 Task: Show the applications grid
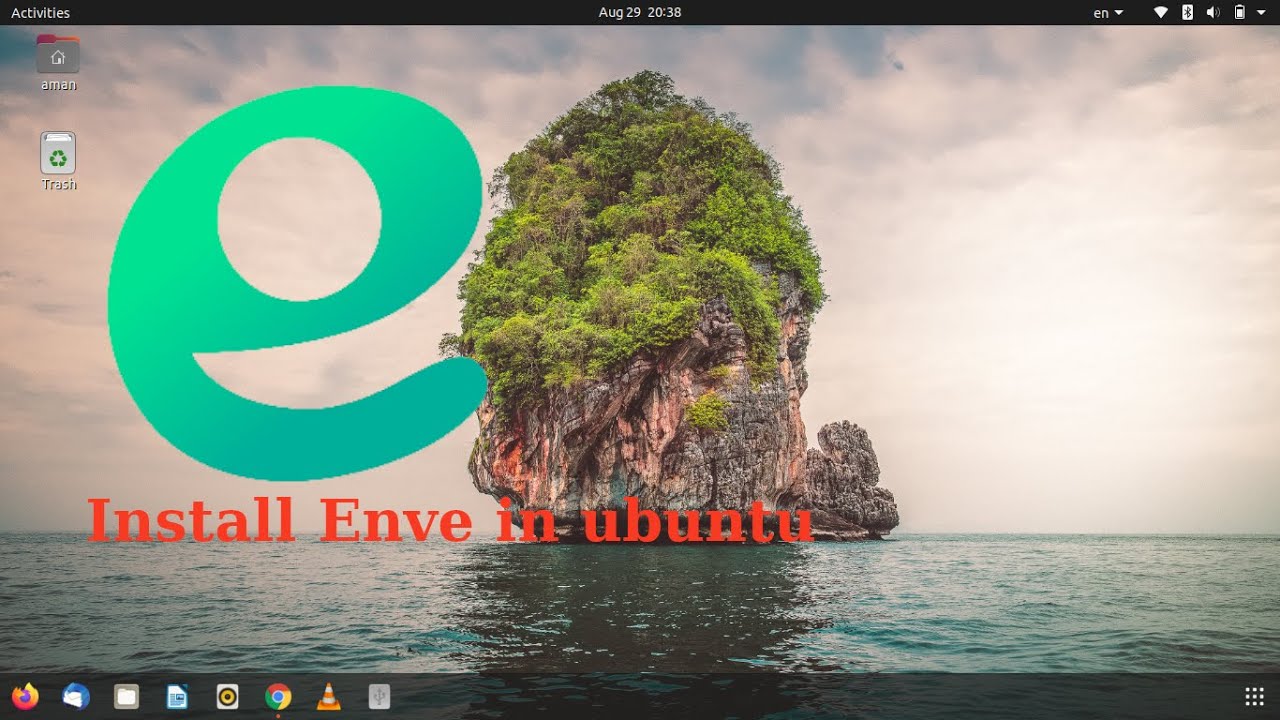click(1254, 696)
